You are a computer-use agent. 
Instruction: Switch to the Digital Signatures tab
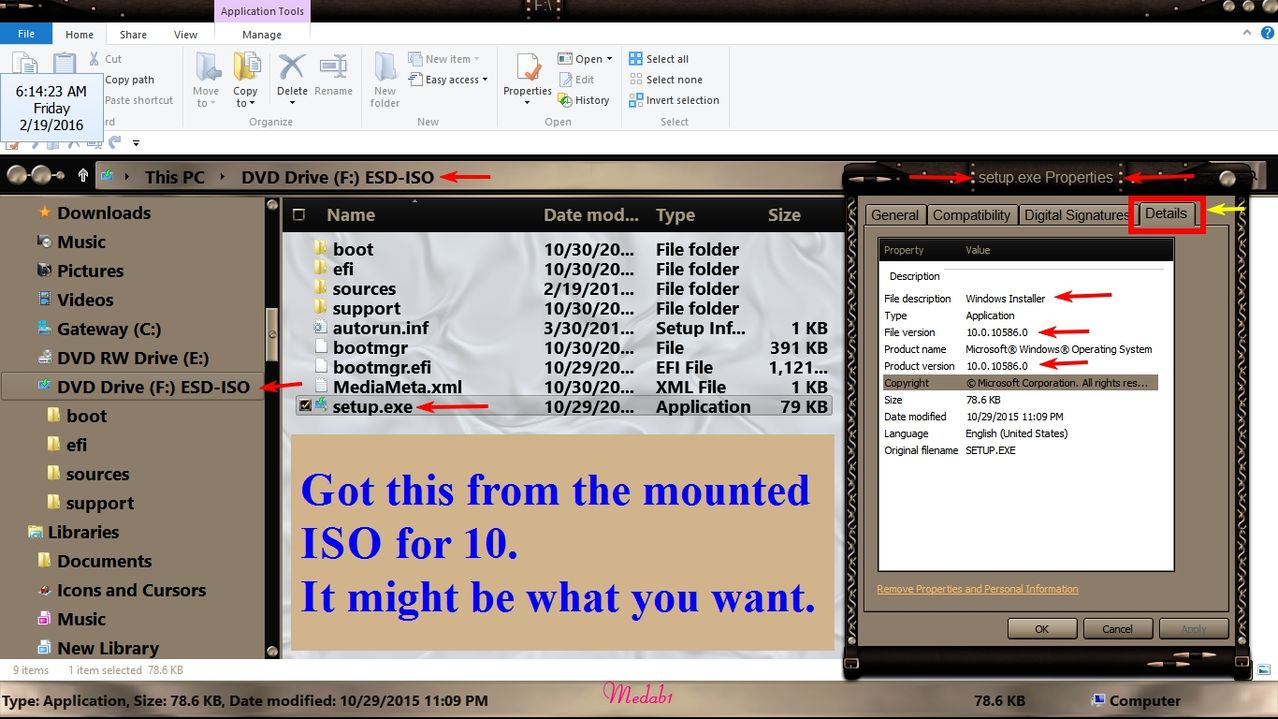1076,215
